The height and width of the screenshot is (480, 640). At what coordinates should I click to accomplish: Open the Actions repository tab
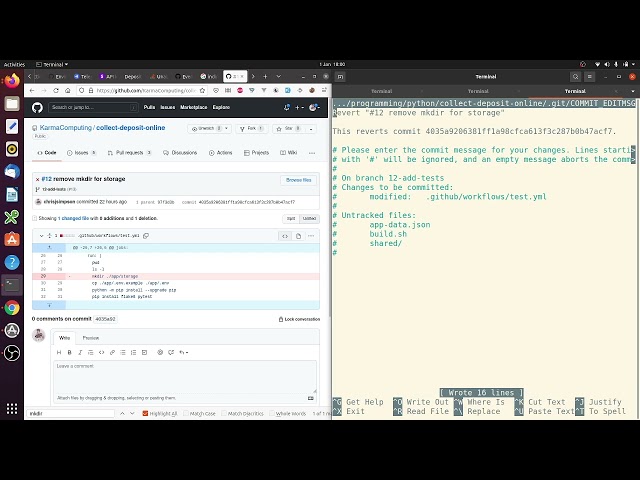click(220, 153)
